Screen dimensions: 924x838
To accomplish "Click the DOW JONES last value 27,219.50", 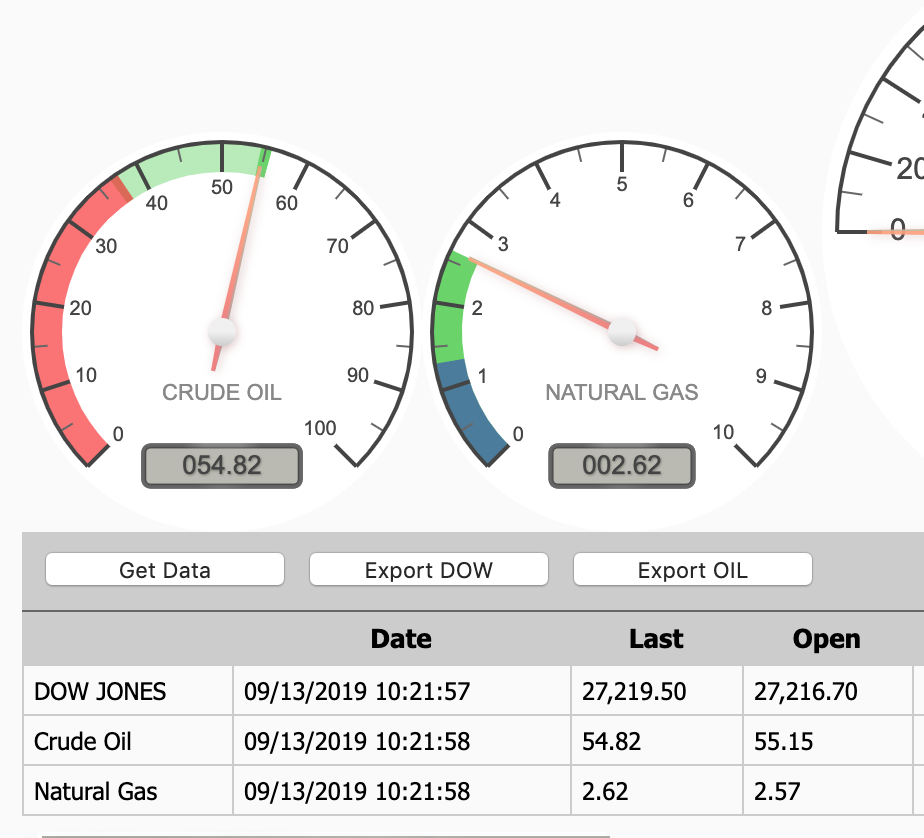I will pos(634,691).
